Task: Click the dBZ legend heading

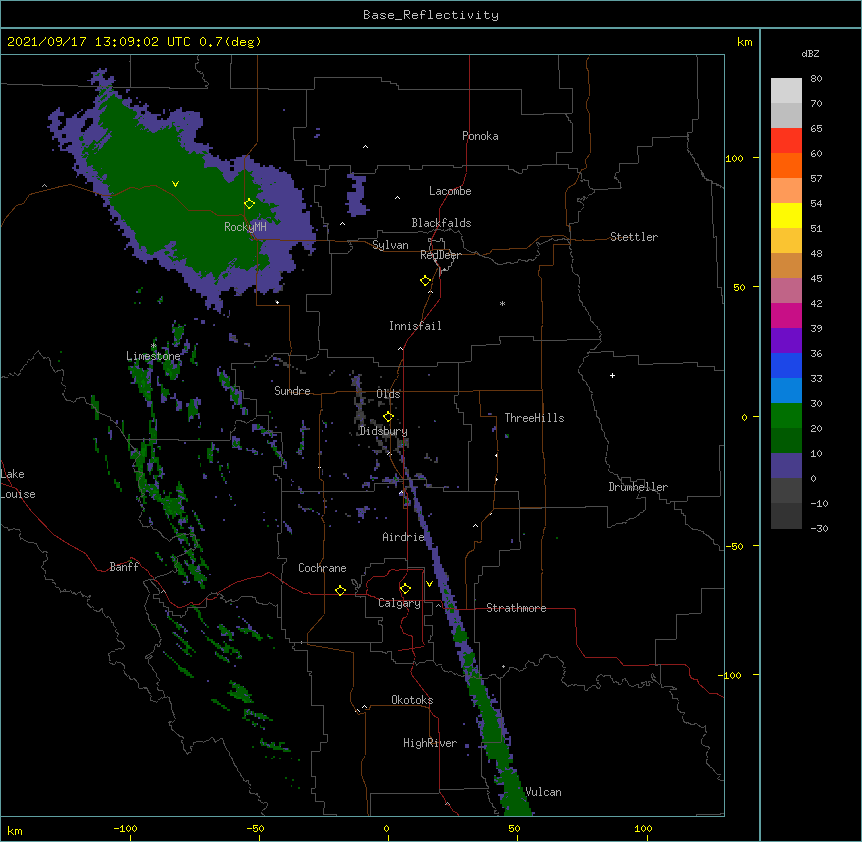Action: [x=810, y=54]
